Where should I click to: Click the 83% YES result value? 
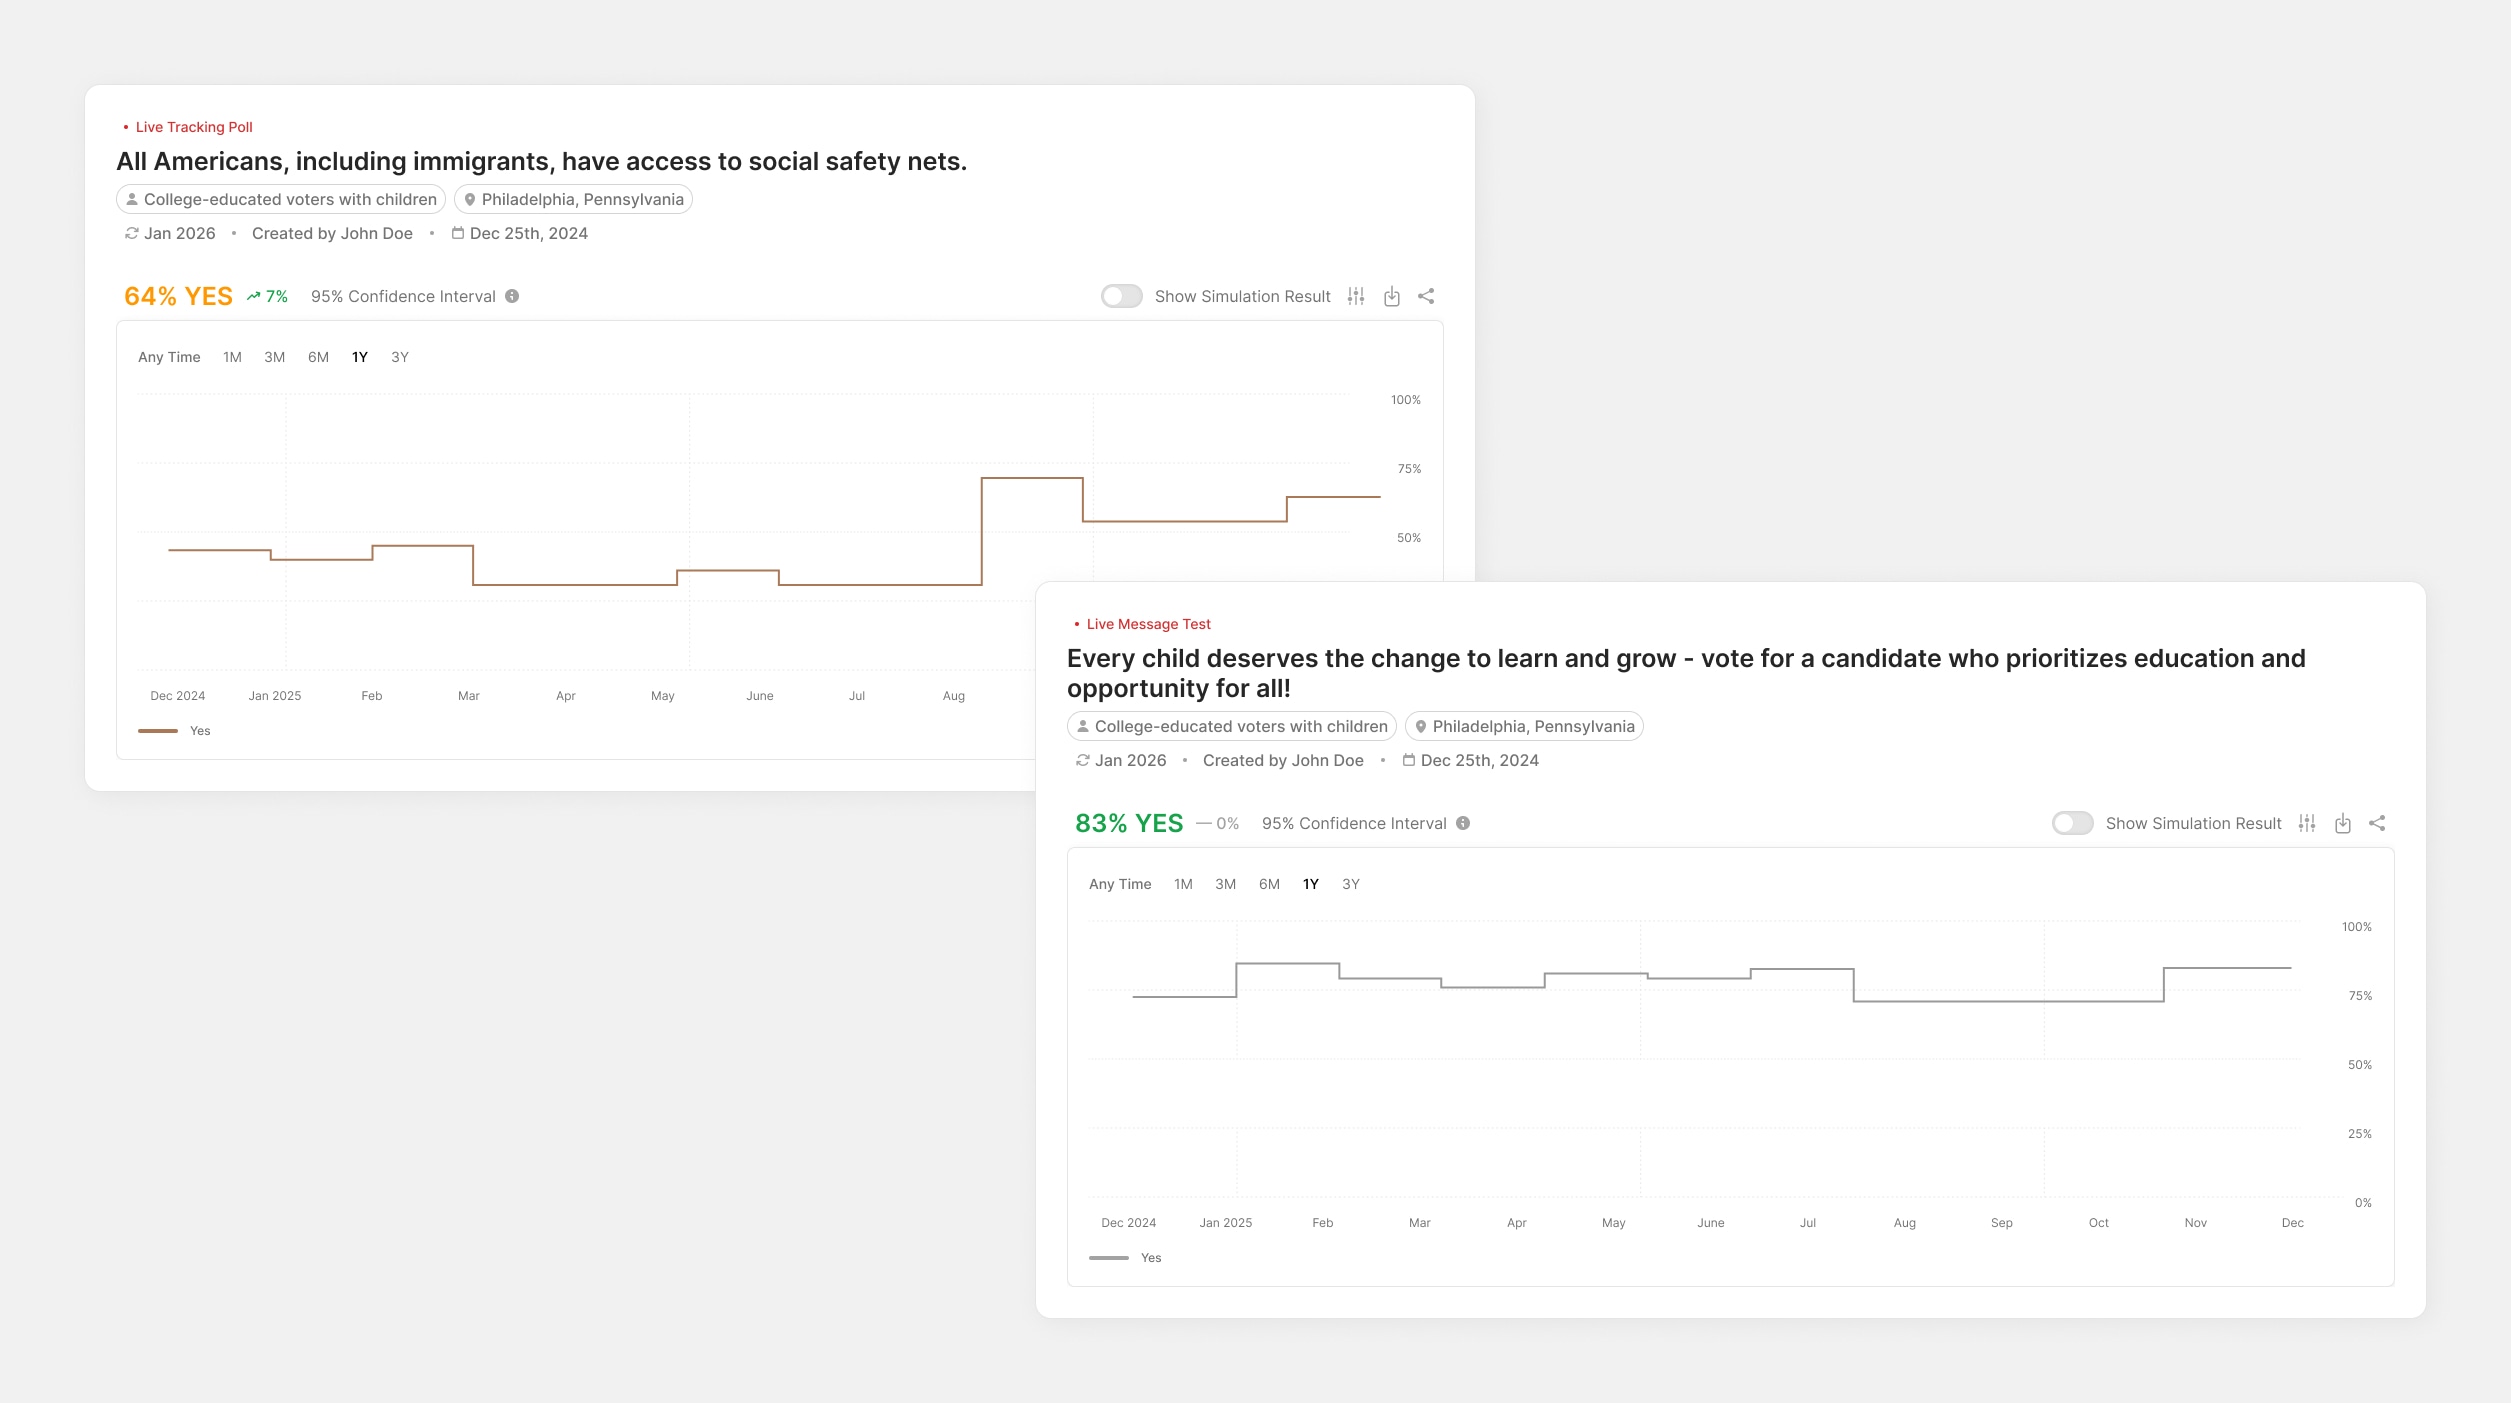point(1129,823)
